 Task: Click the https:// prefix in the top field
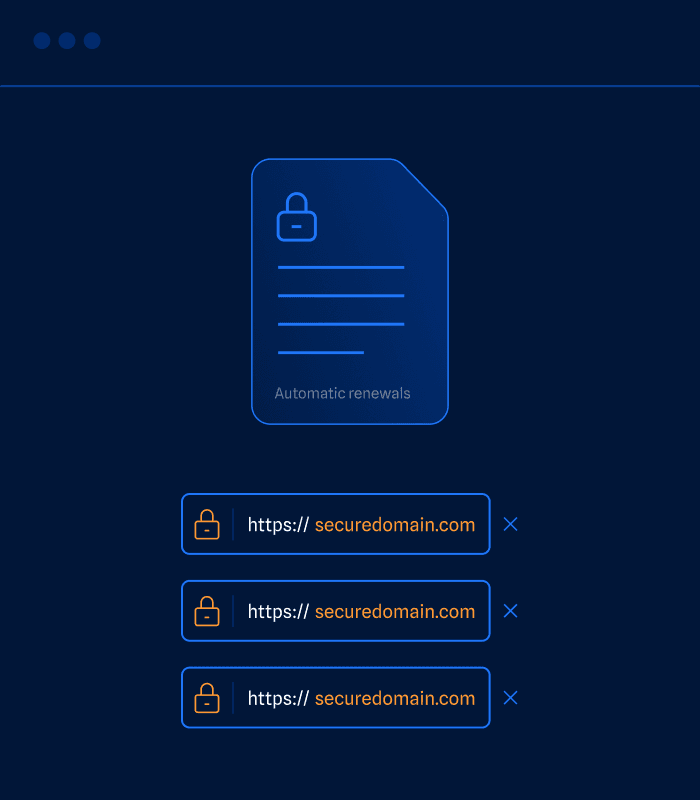(x=278, y=525)
